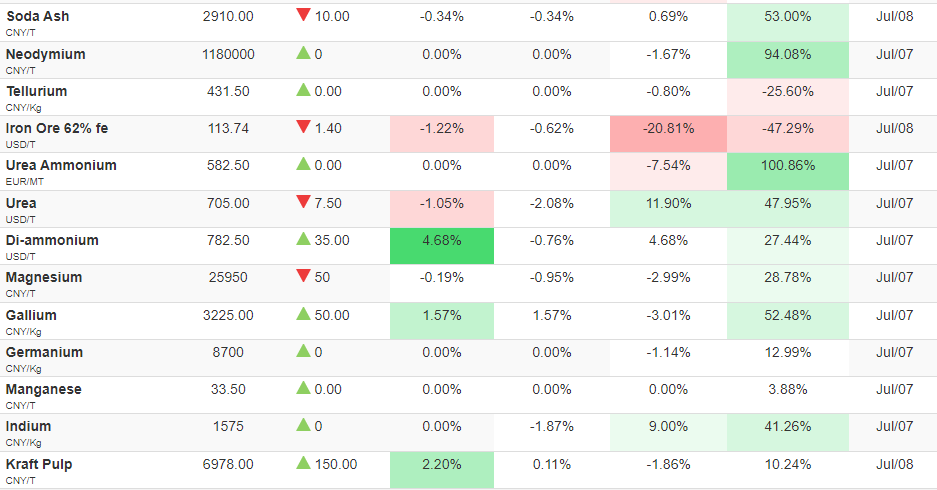Select the Kraft Pulp price 6978.00
937x490 pixels.
coord(228,464)
